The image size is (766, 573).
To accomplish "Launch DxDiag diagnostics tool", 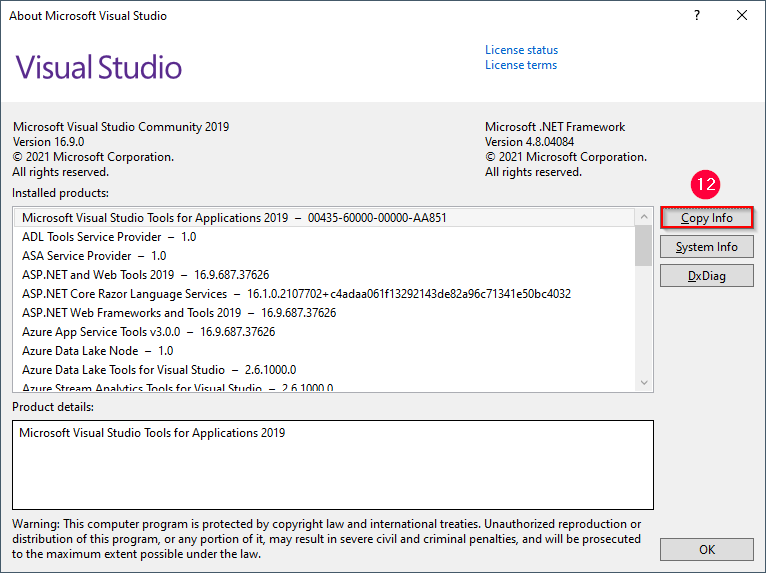I will pos(706,275).
